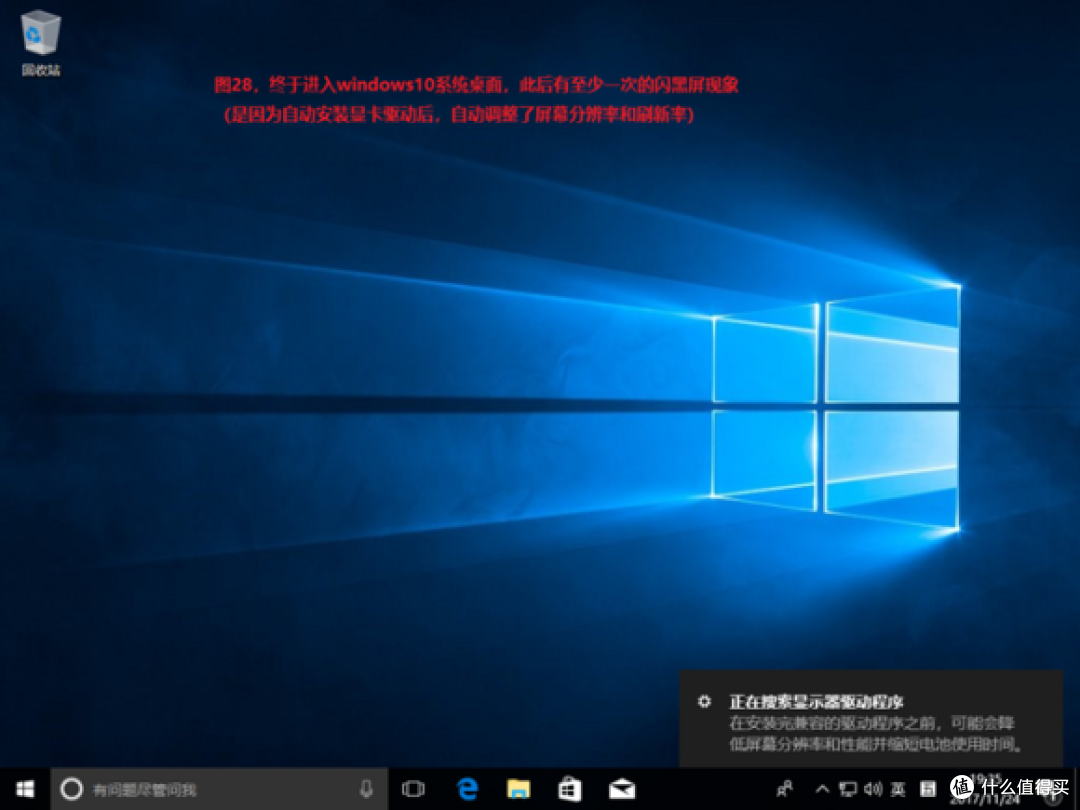
Task: Open the network status tray icon
Action: coord(849,790)
